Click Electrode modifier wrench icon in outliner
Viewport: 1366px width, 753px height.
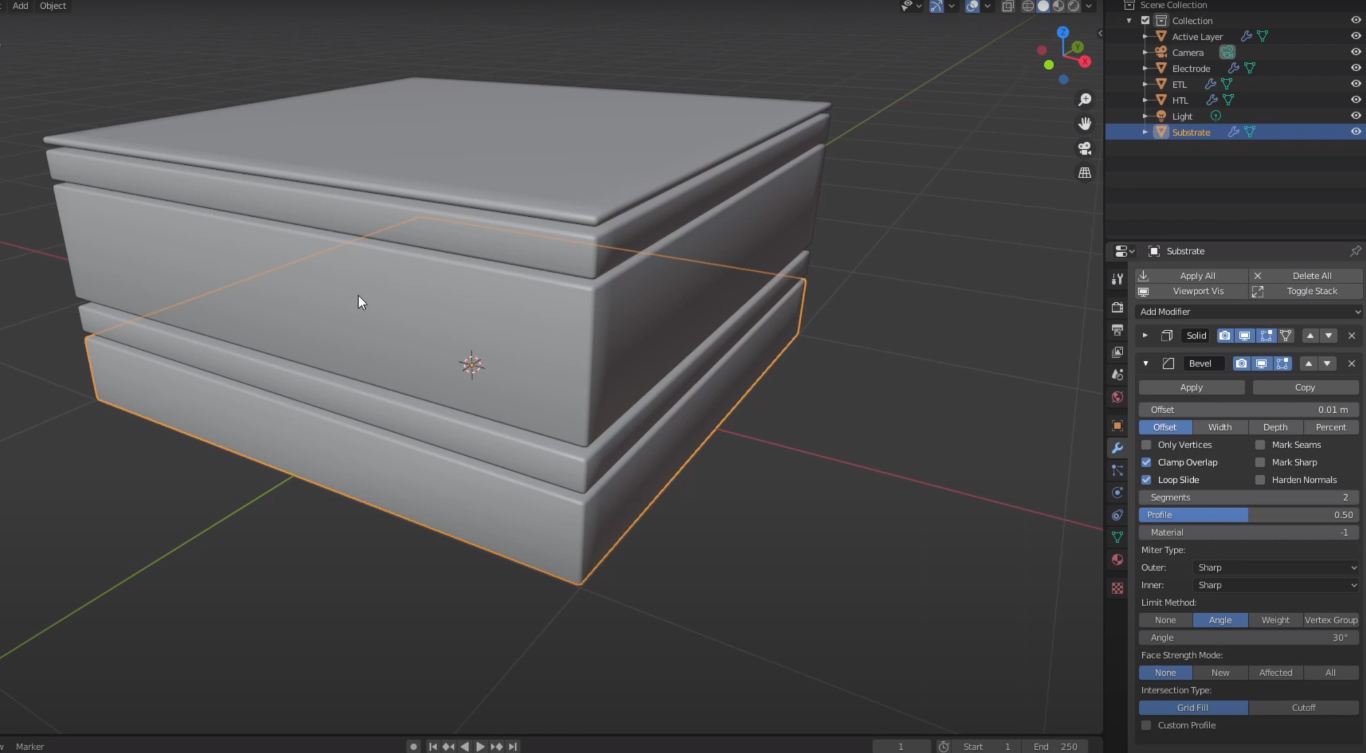[1234, 68]
